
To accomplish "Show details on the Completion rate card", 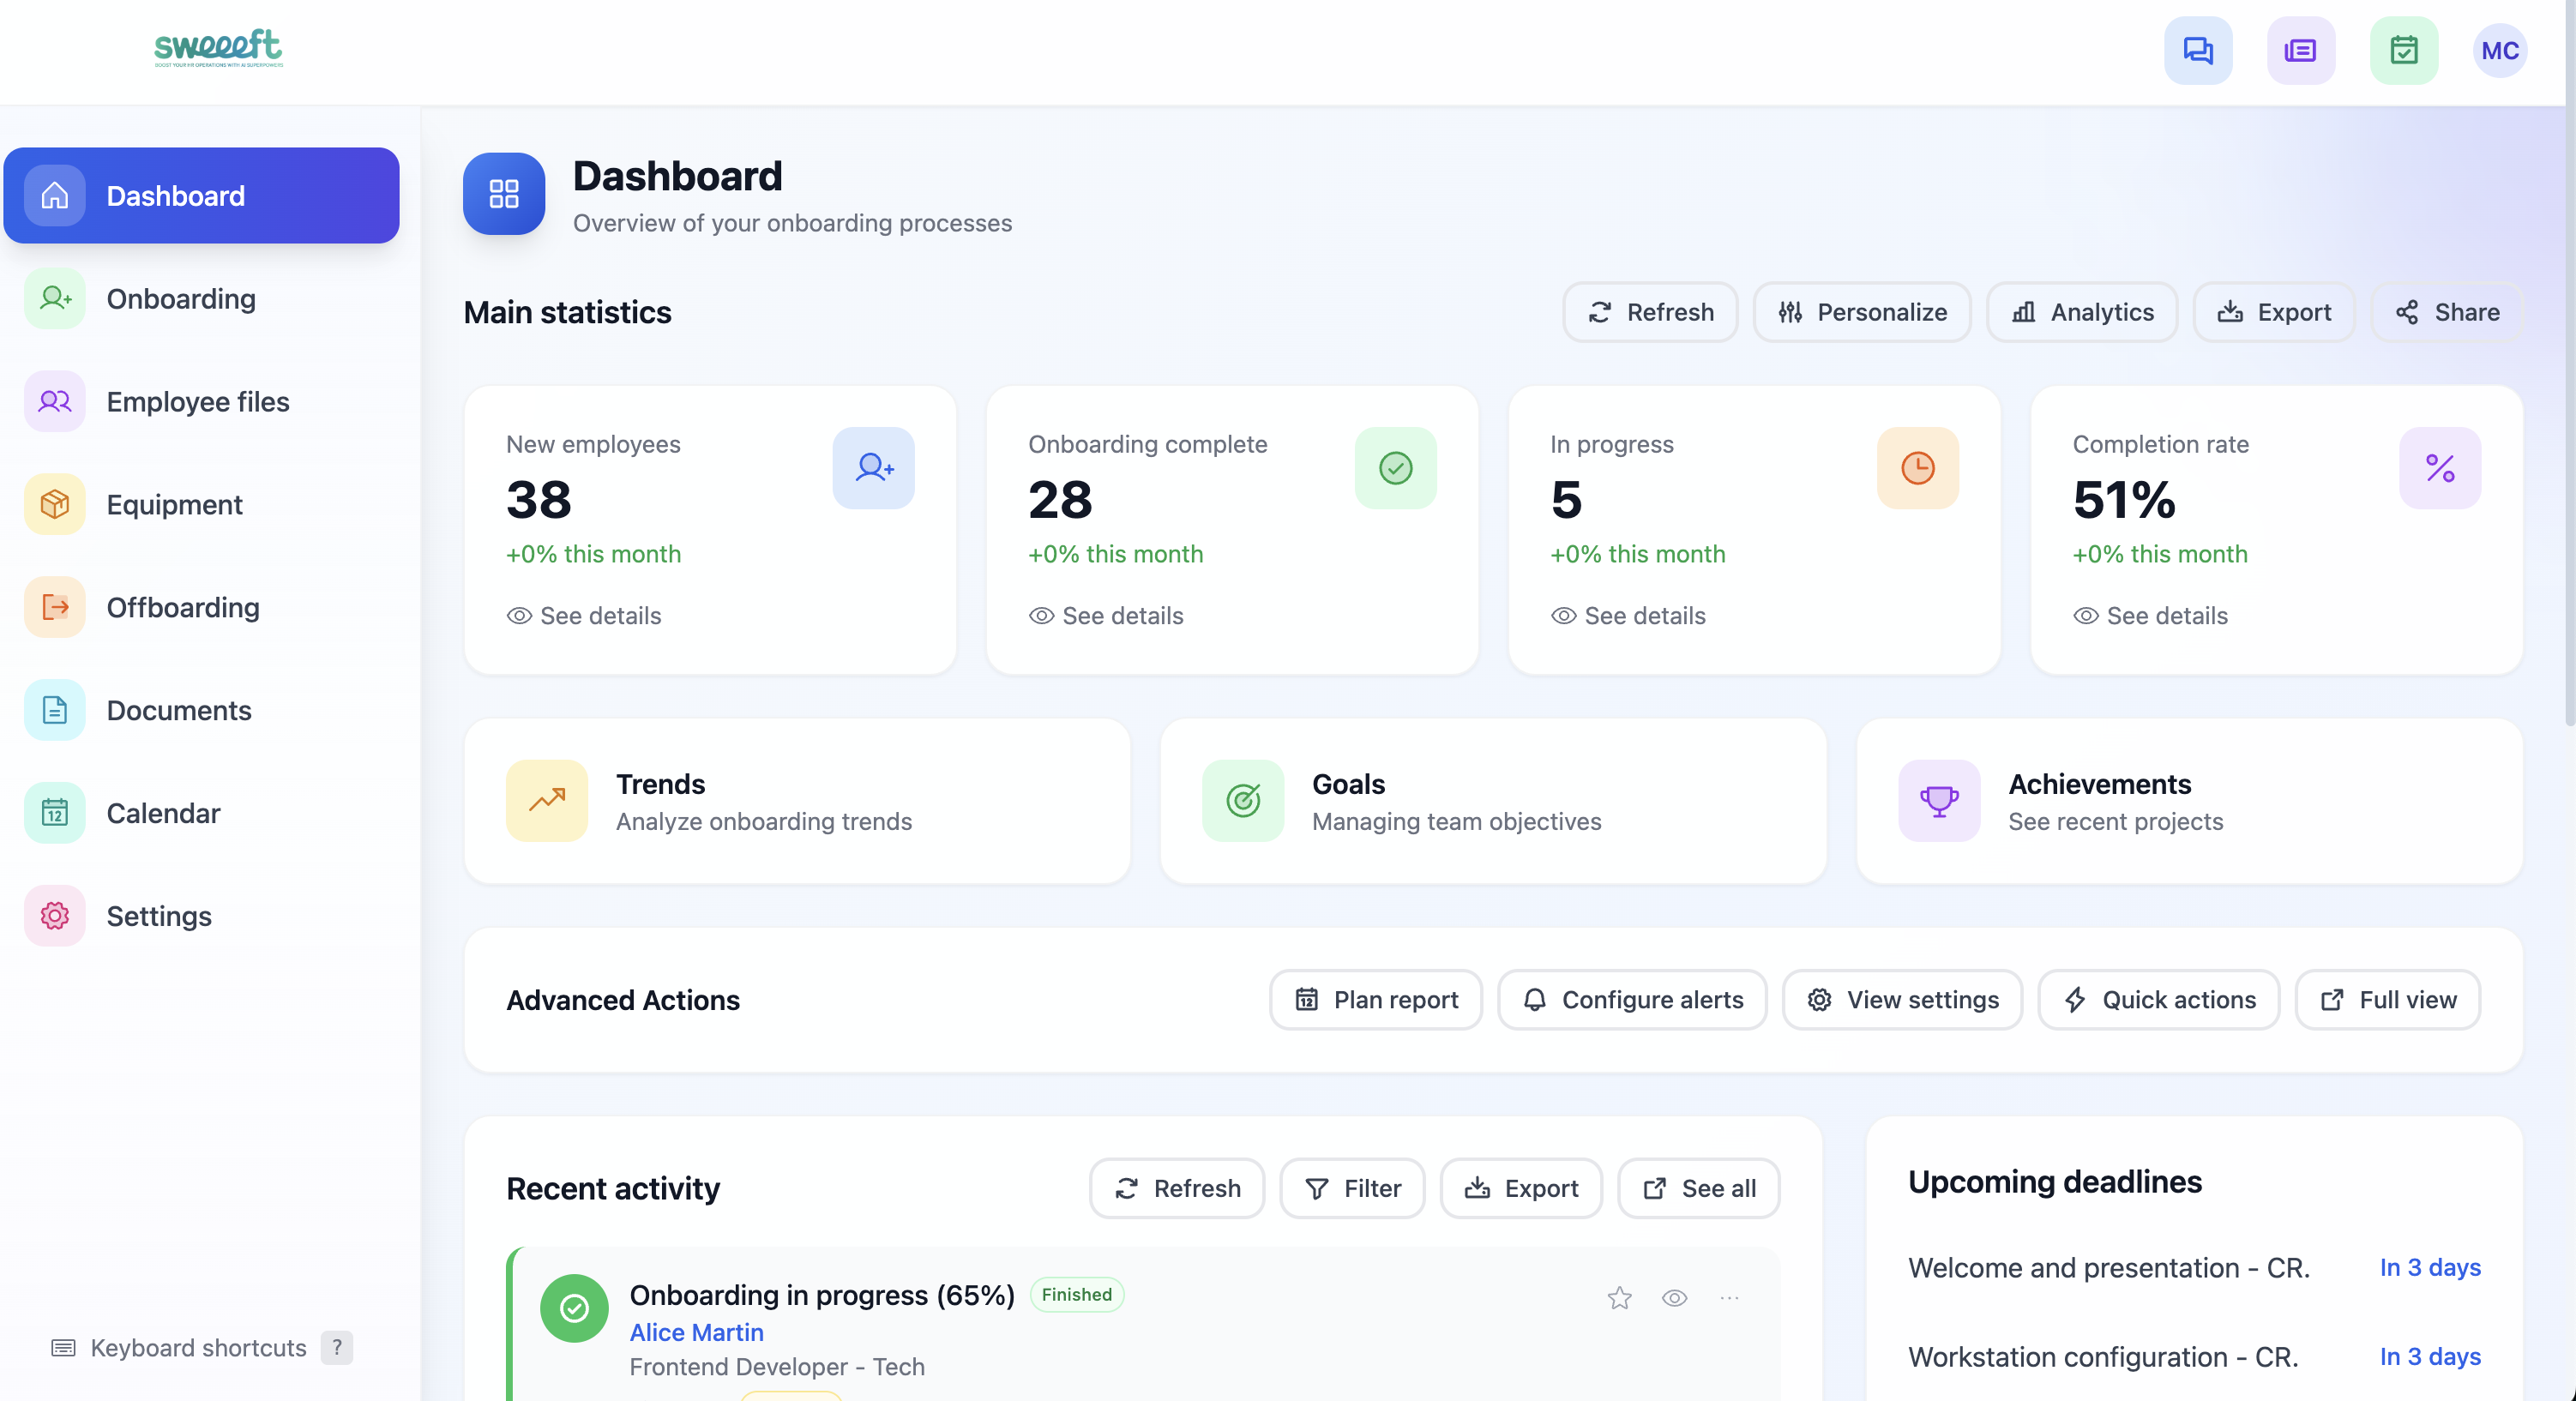I will 2151,616.
